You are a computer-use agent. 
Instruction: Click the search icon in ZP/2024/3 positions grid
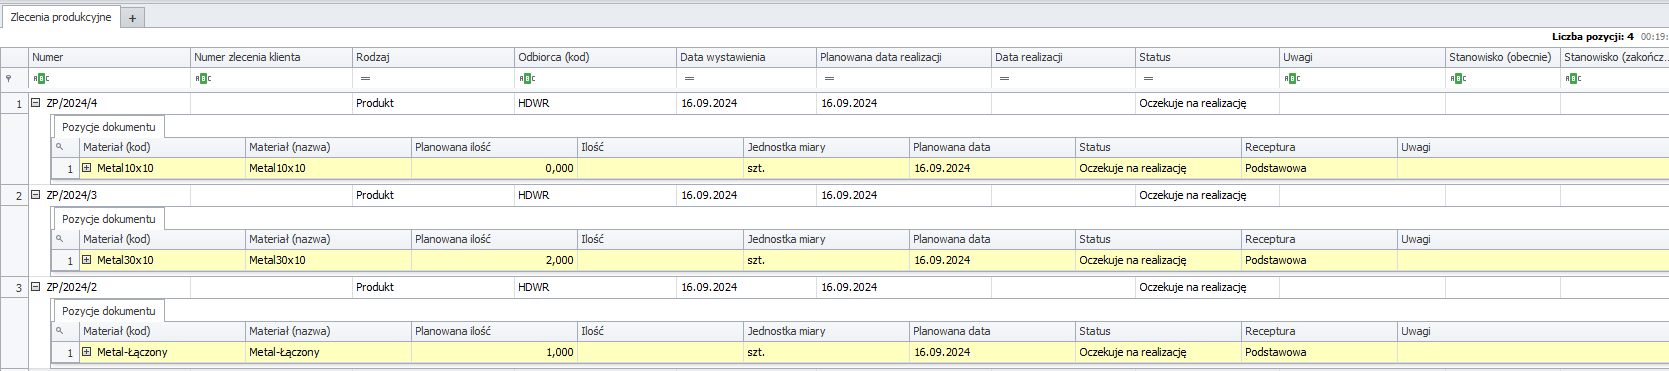tap(59, 239)
